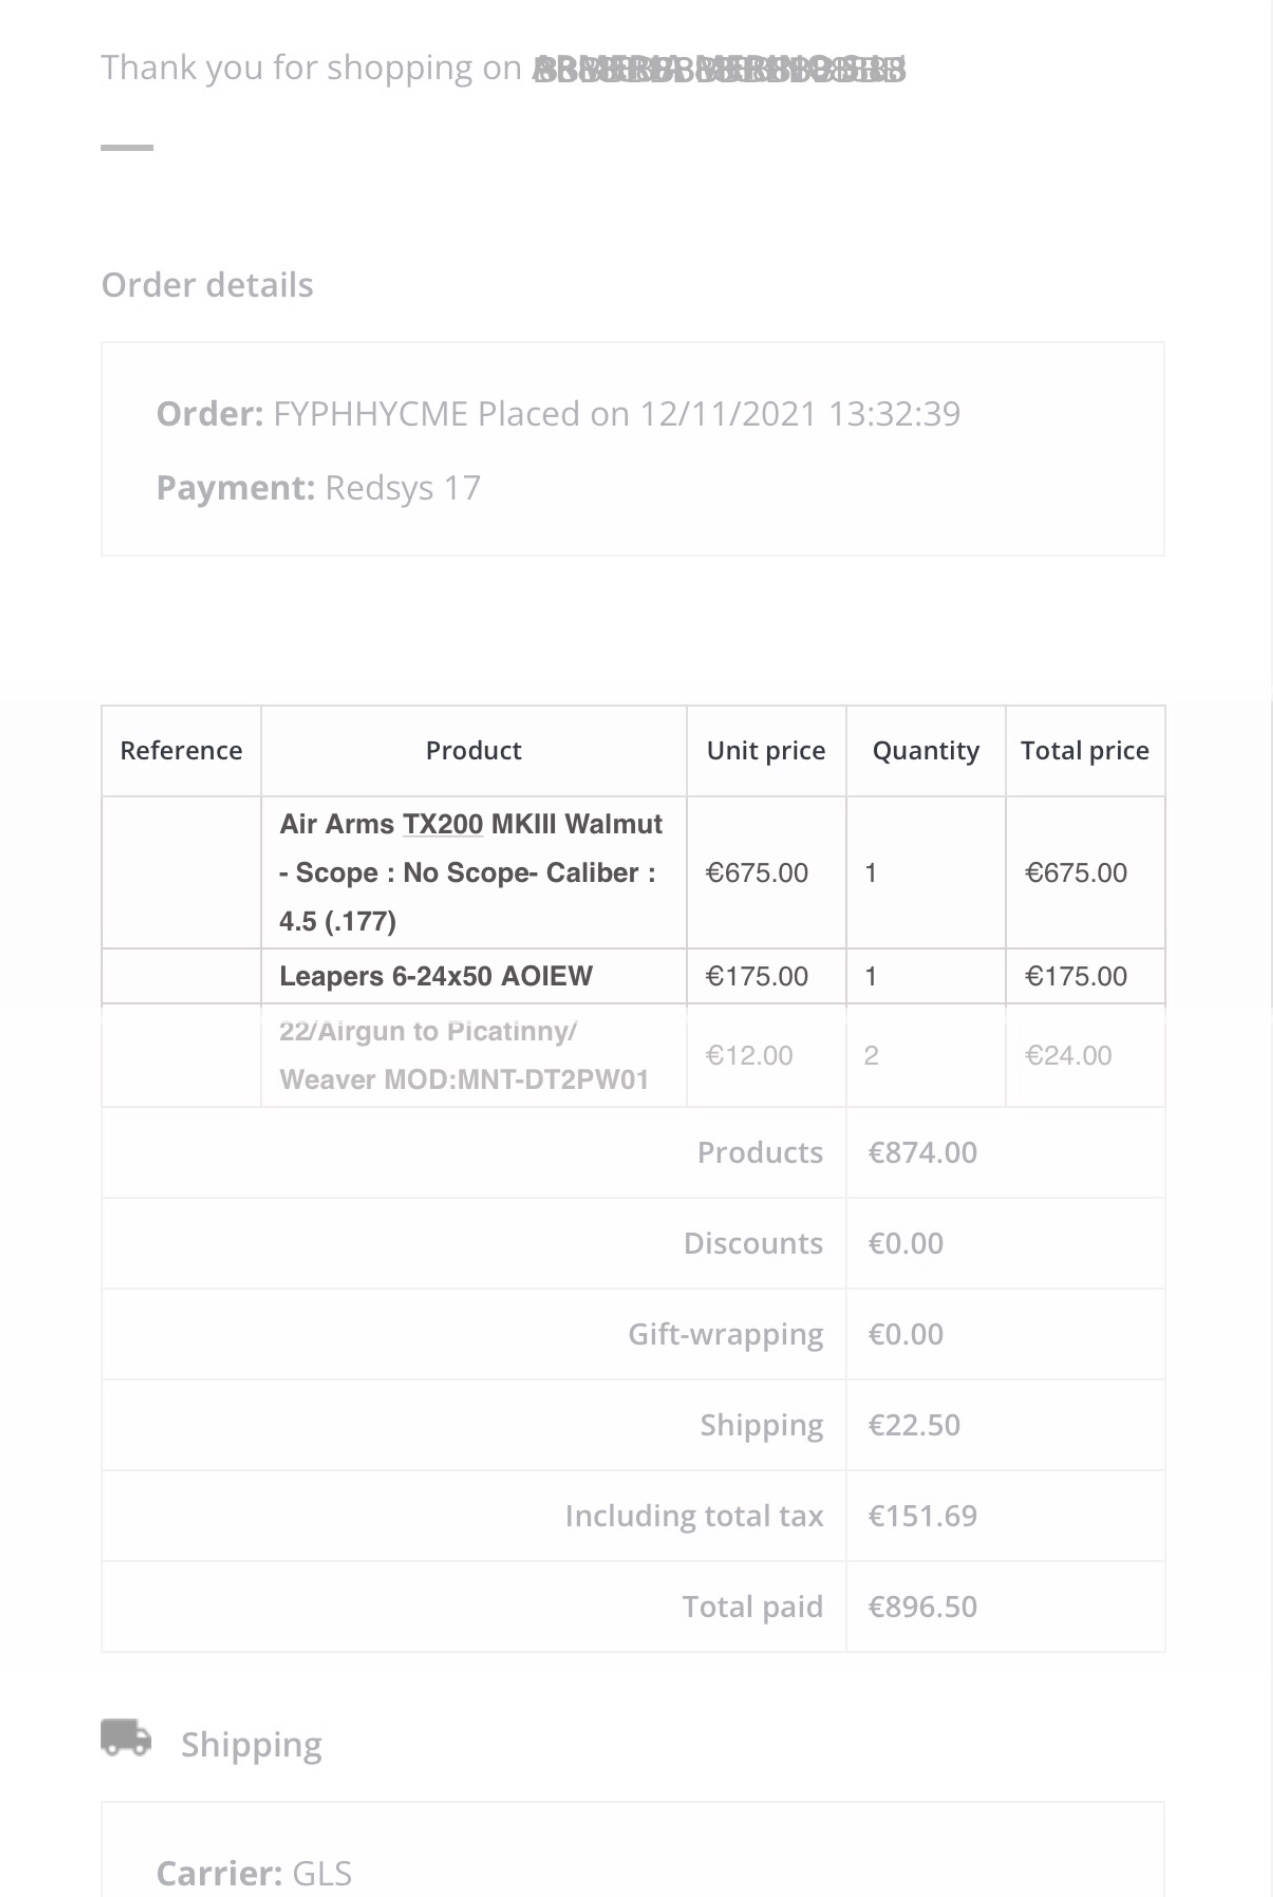Open Leapers 6-24x50 AOIEW product

coord(436,976)
